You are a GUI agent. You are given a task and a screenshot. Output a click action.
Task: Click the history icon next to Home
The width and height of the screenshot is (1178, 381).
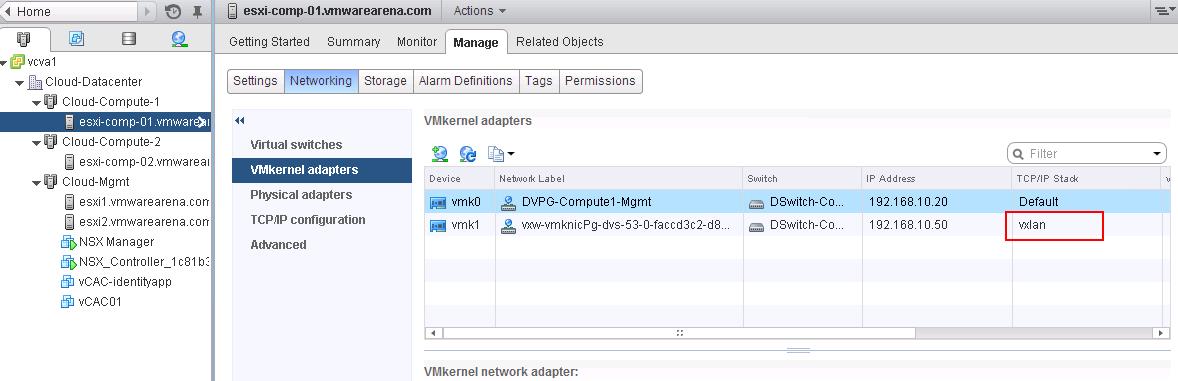point(173,11)
